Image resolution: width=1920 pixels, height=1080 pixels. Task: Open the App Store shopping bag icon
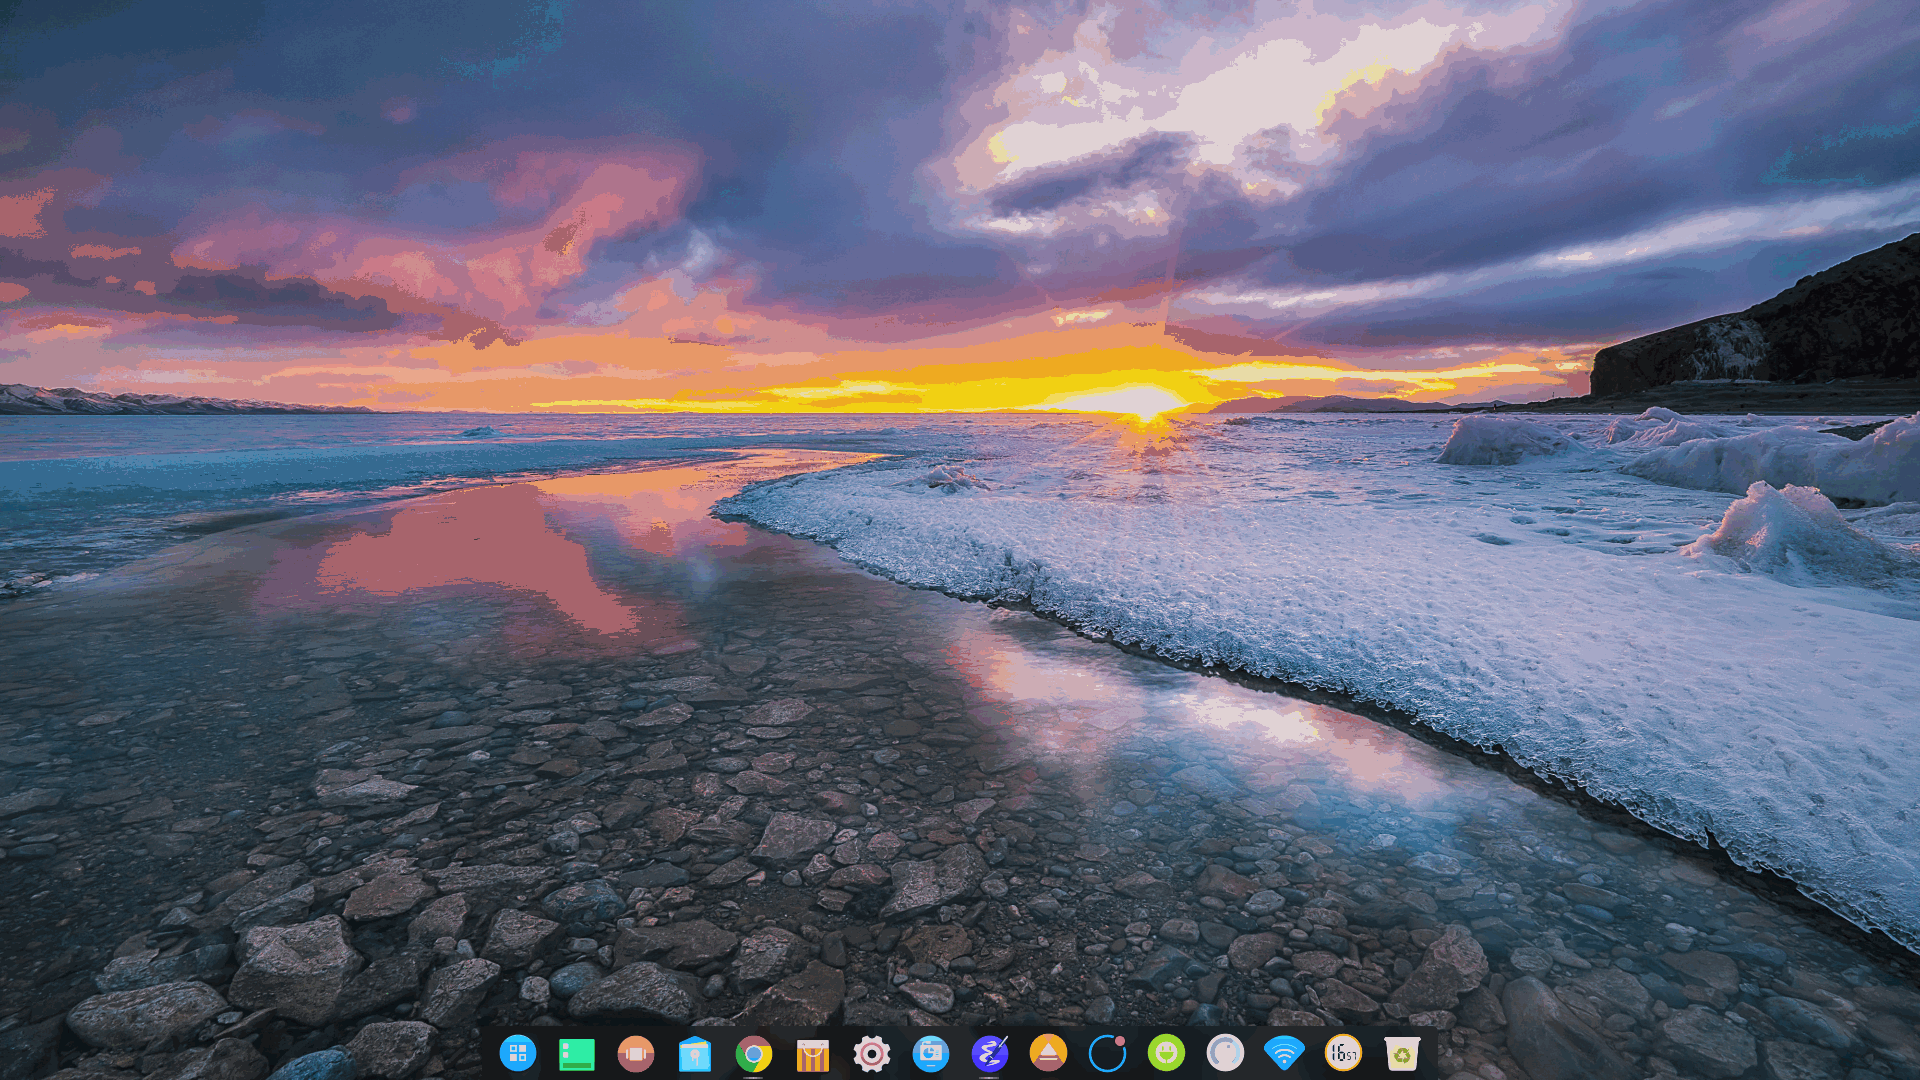tap(812, 1053)
